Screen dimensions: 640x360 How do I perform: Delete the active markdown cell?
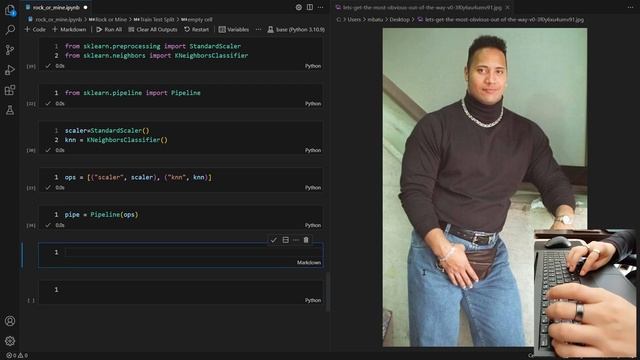click(306, 240)
